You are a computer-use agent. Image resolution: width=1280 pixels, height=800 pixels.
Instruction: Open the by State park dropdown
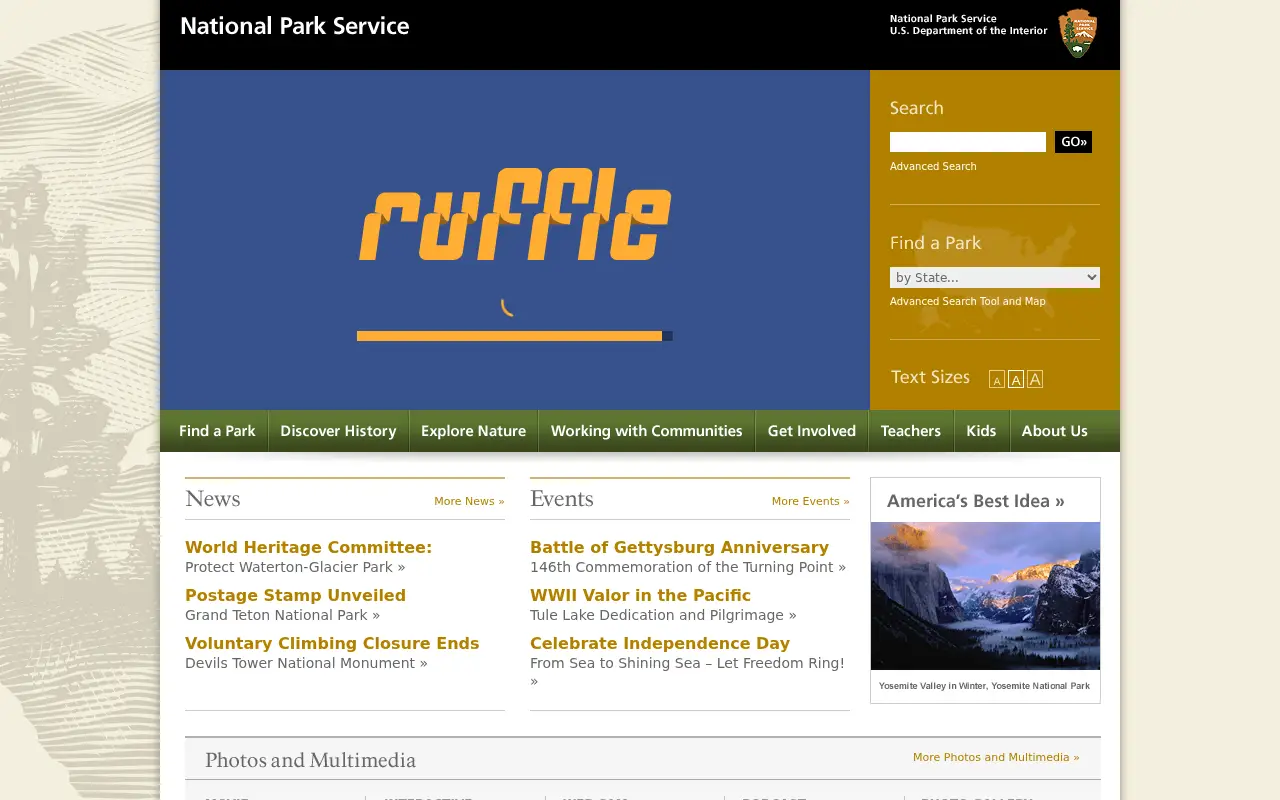click(x=995, y=277)
